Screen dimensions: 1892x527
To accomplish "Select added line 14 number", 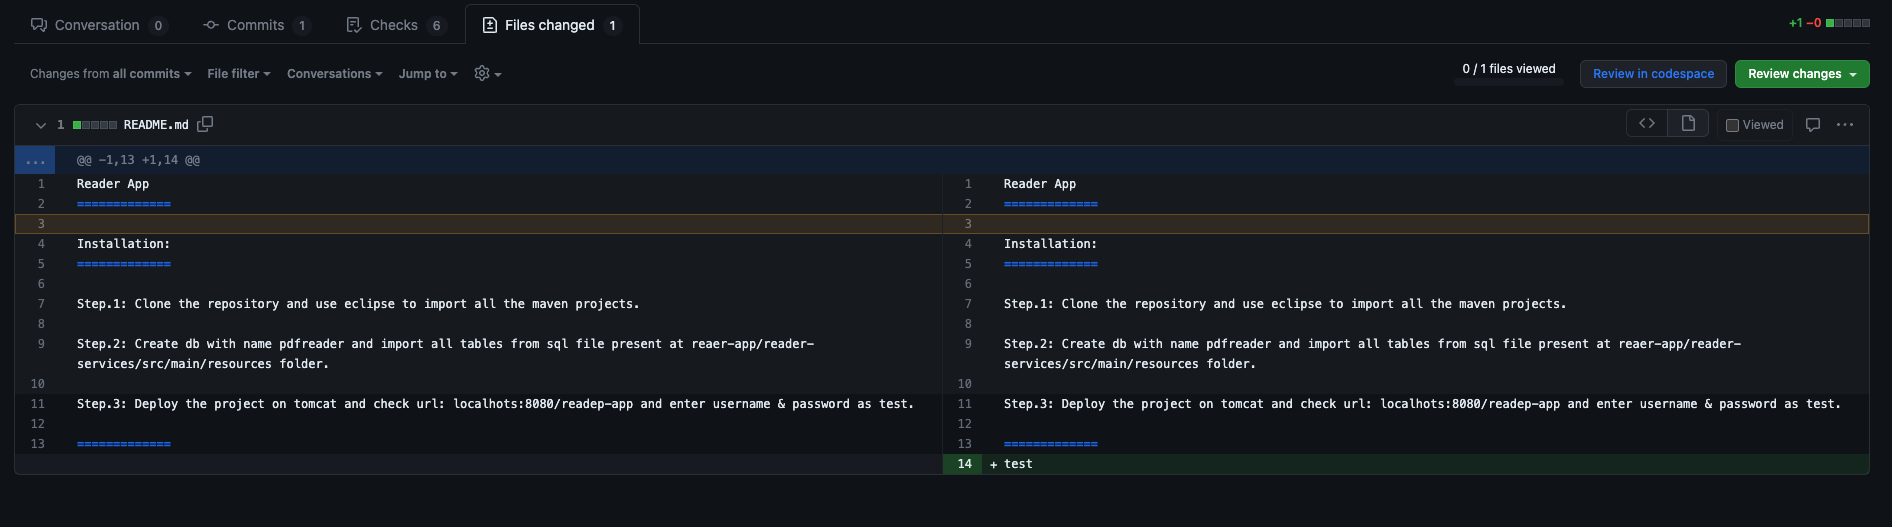I will [x=964, y=464].
